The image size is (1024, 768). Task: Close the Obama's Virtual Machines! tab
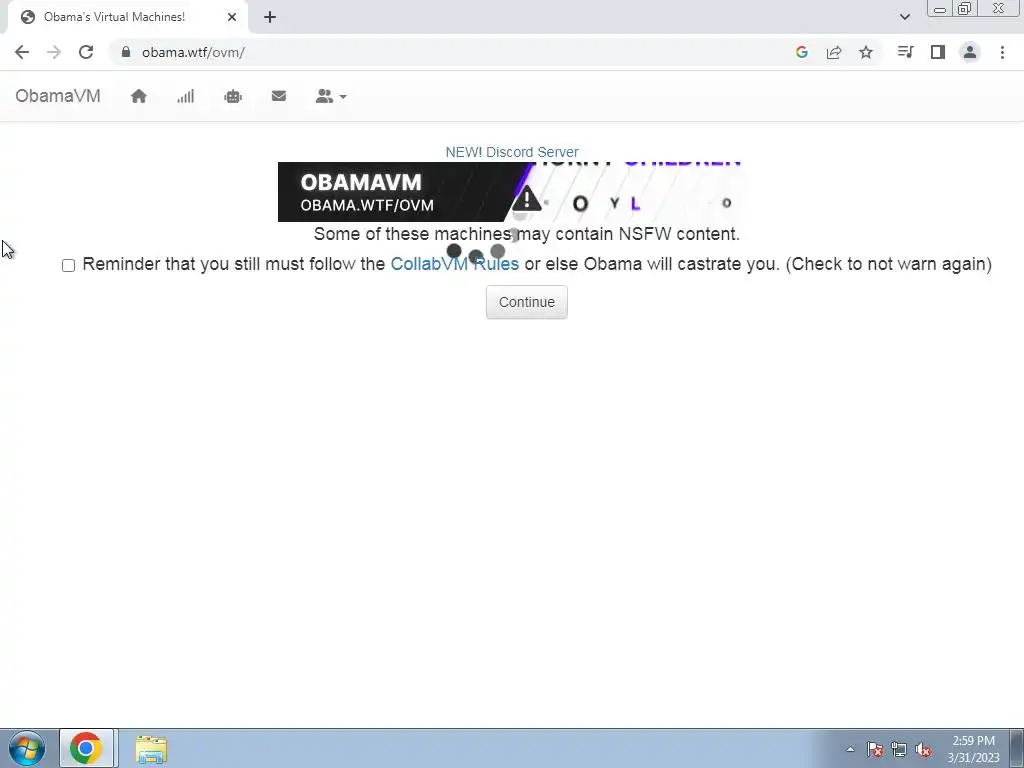tap(232, 17)
